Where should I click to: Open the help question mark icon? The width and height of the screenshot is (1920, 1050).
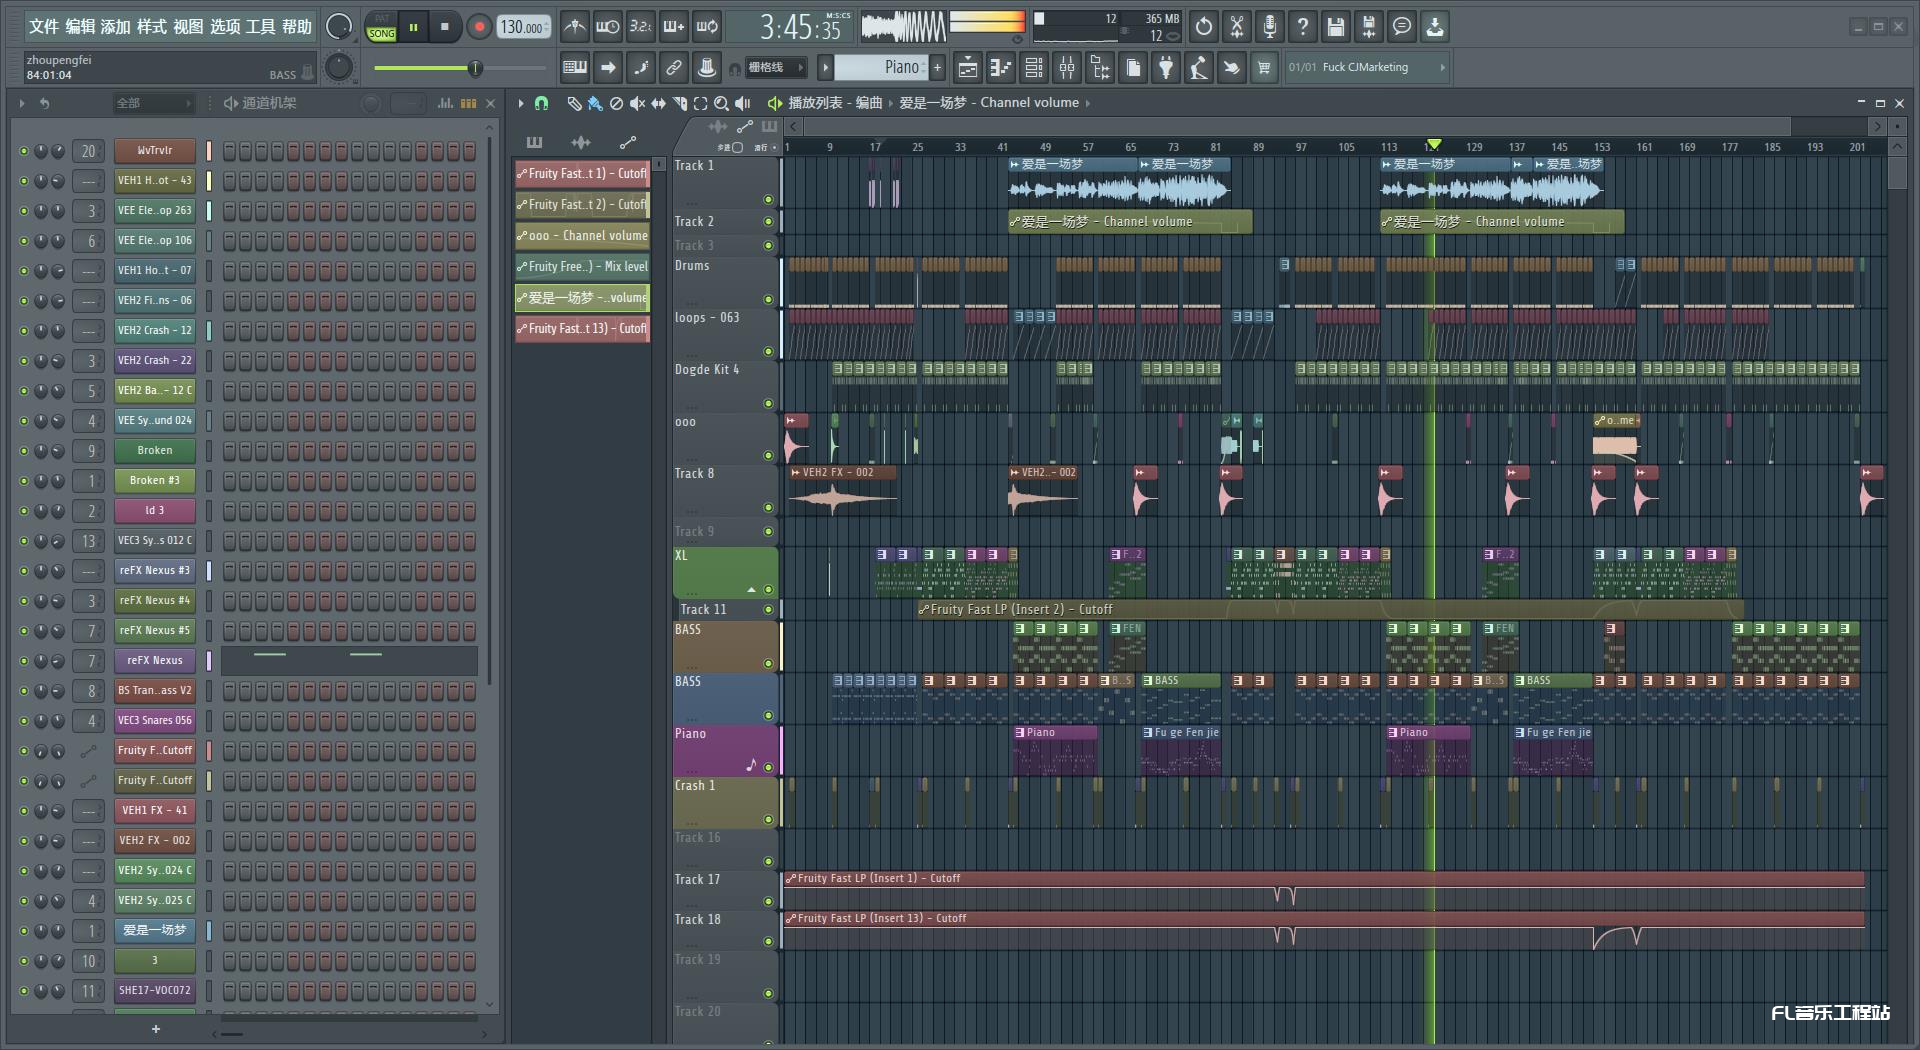click(1303, 27)
